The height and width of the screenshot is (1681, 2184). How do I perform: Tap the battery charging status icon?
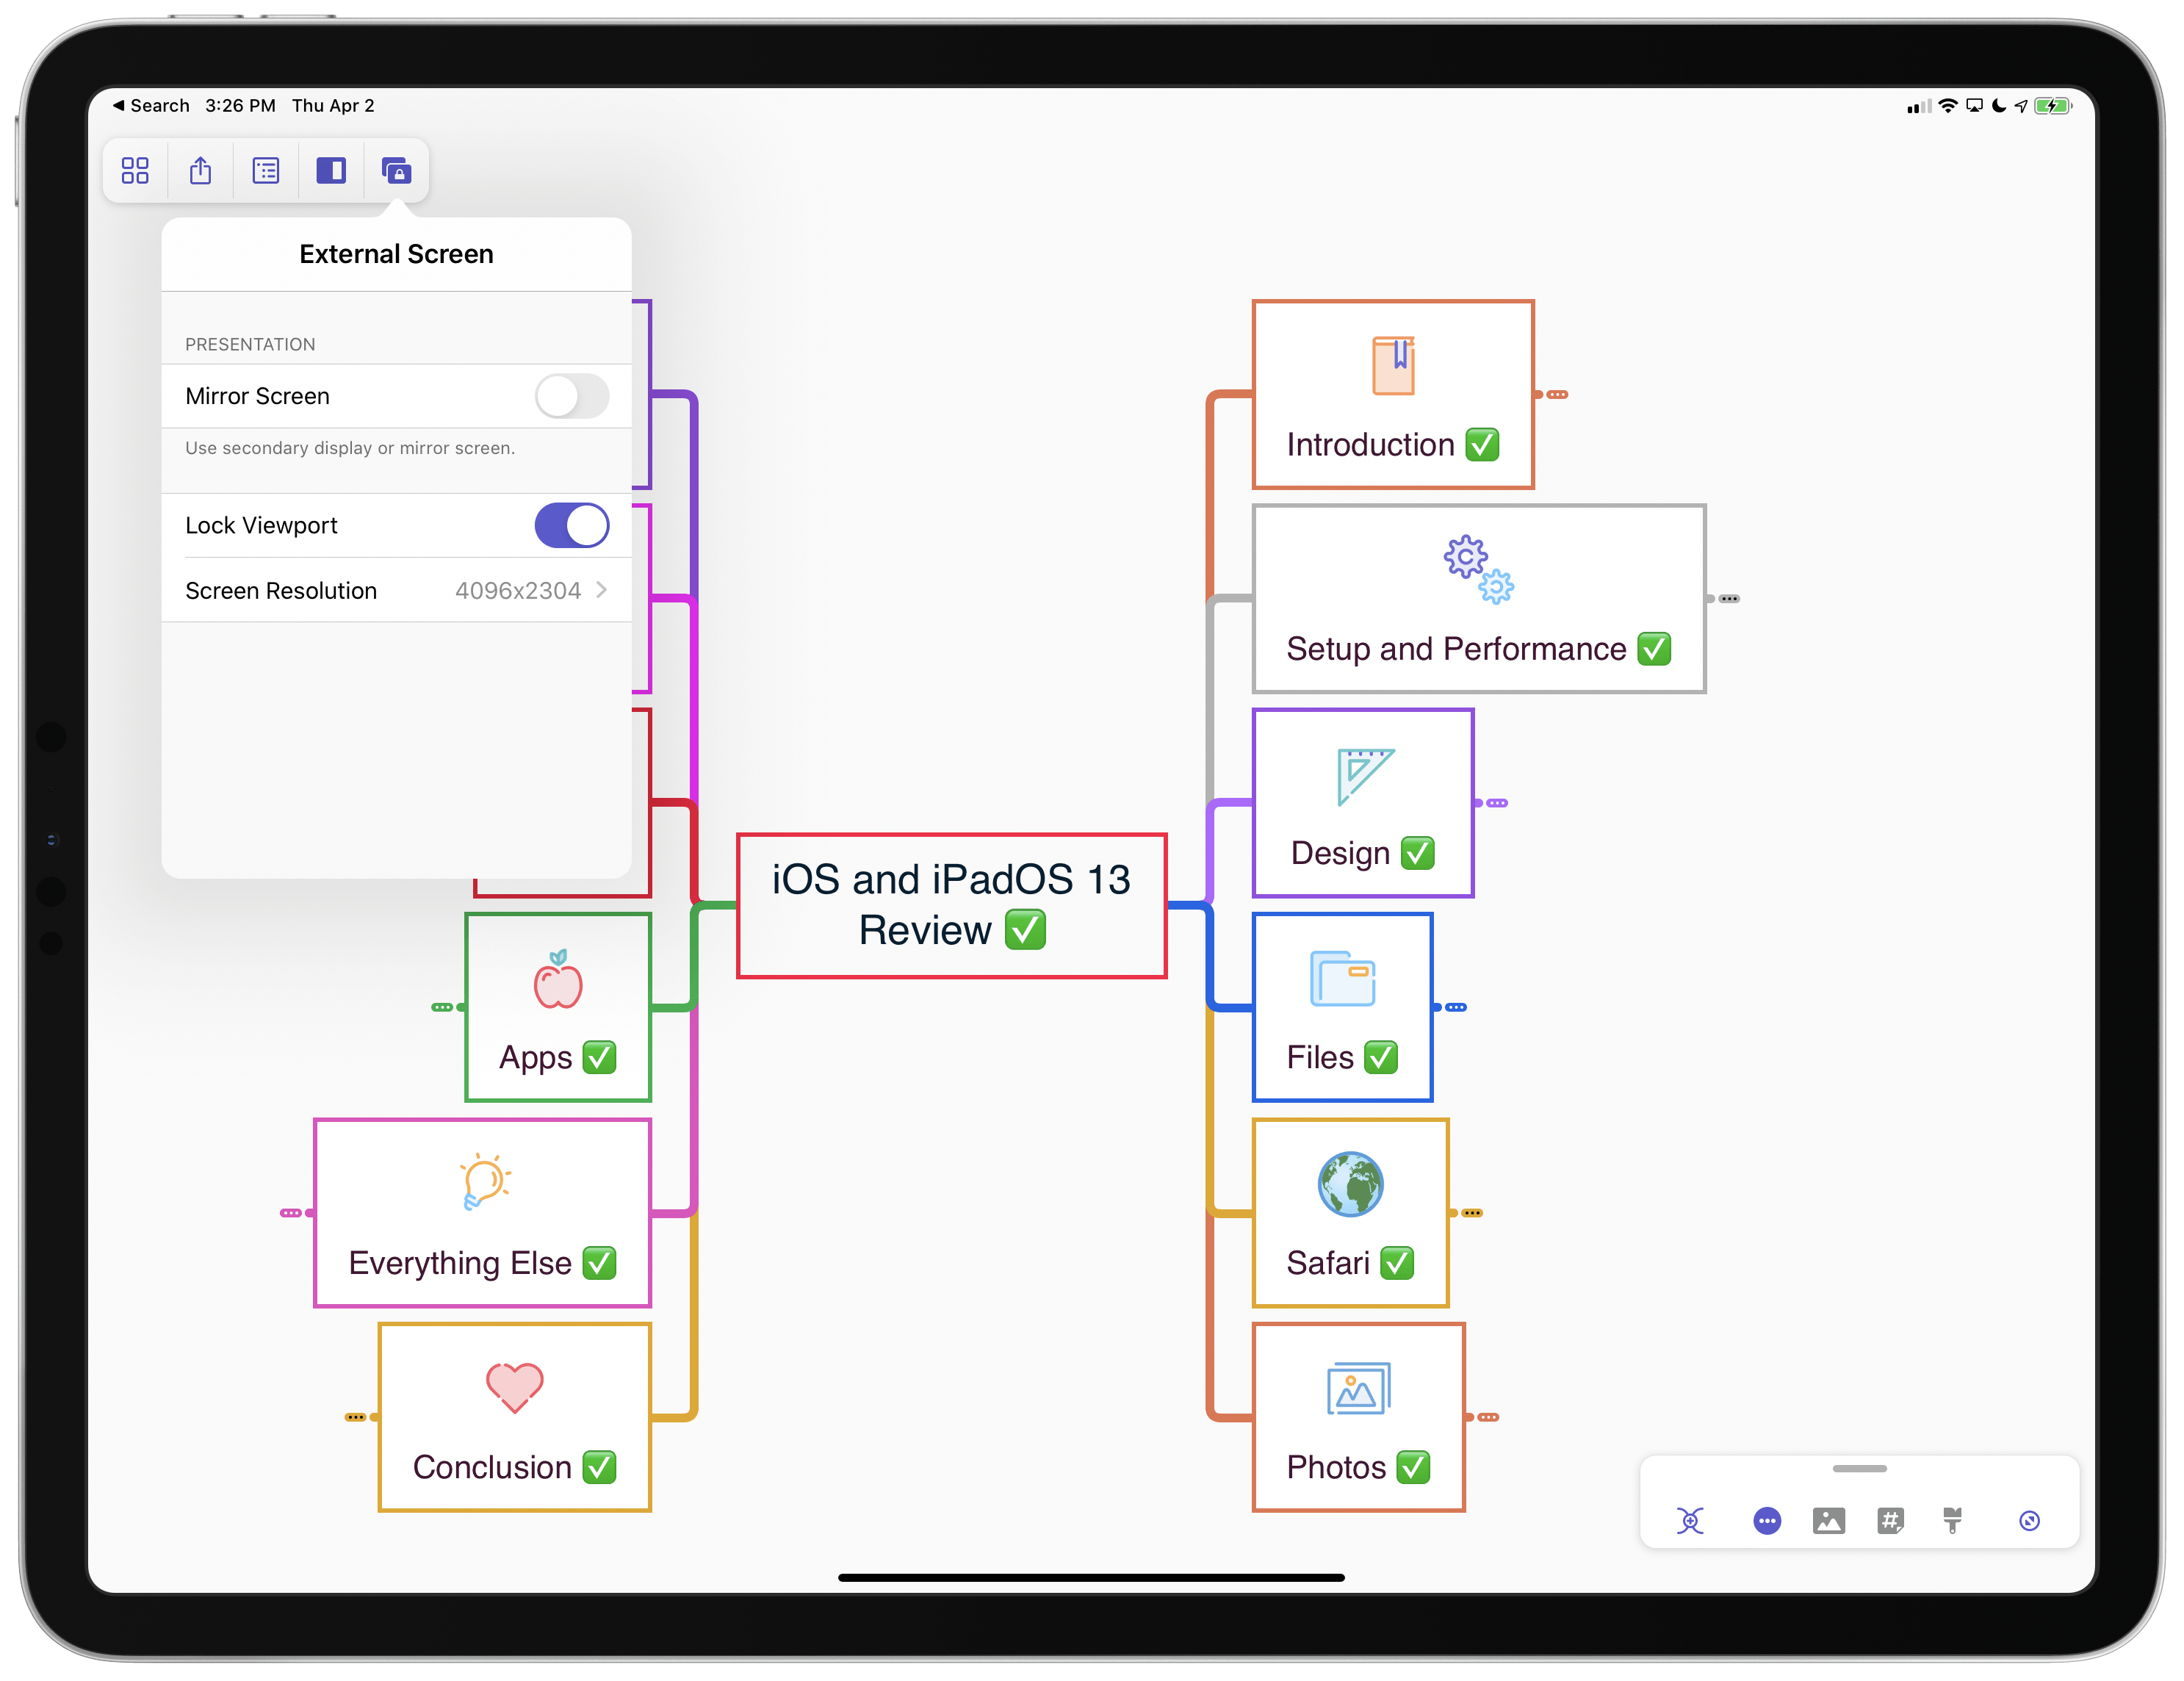(2053, 106)
